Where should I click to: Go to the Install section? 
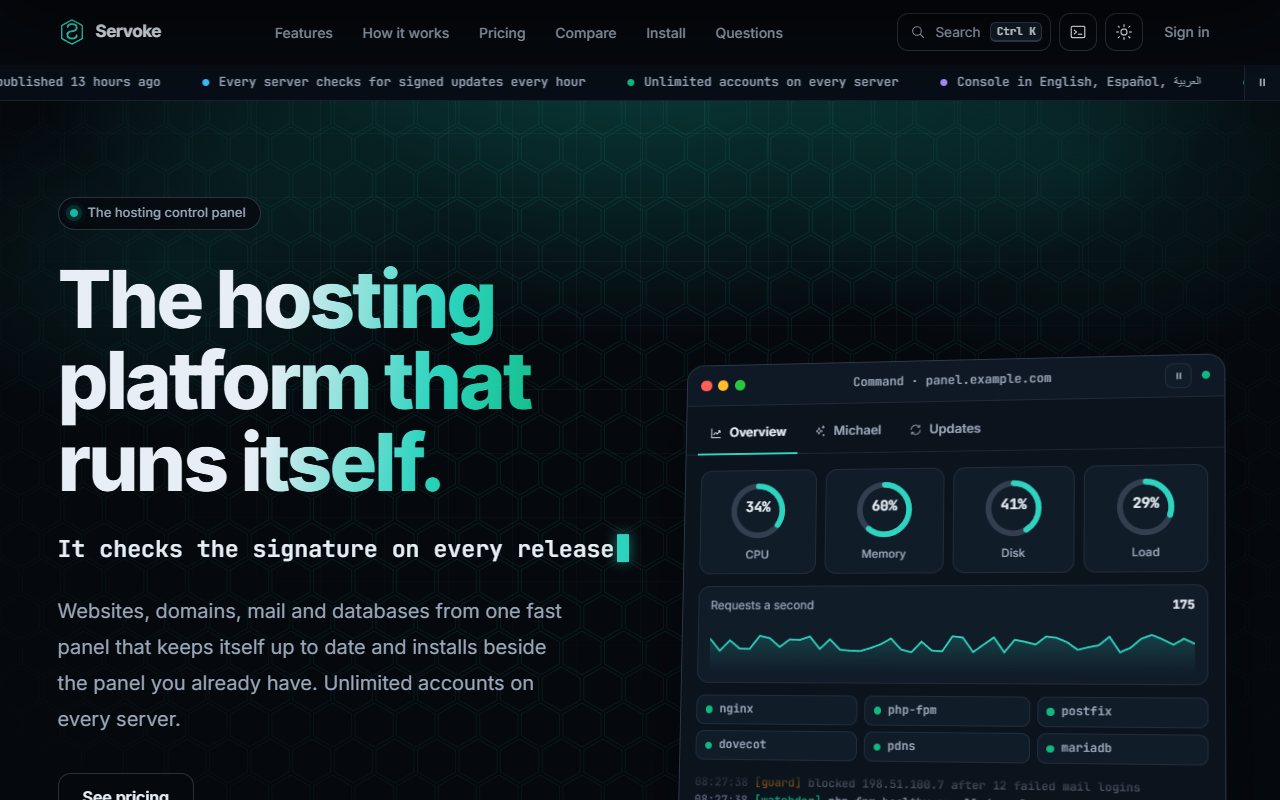[x=666, y=33]
